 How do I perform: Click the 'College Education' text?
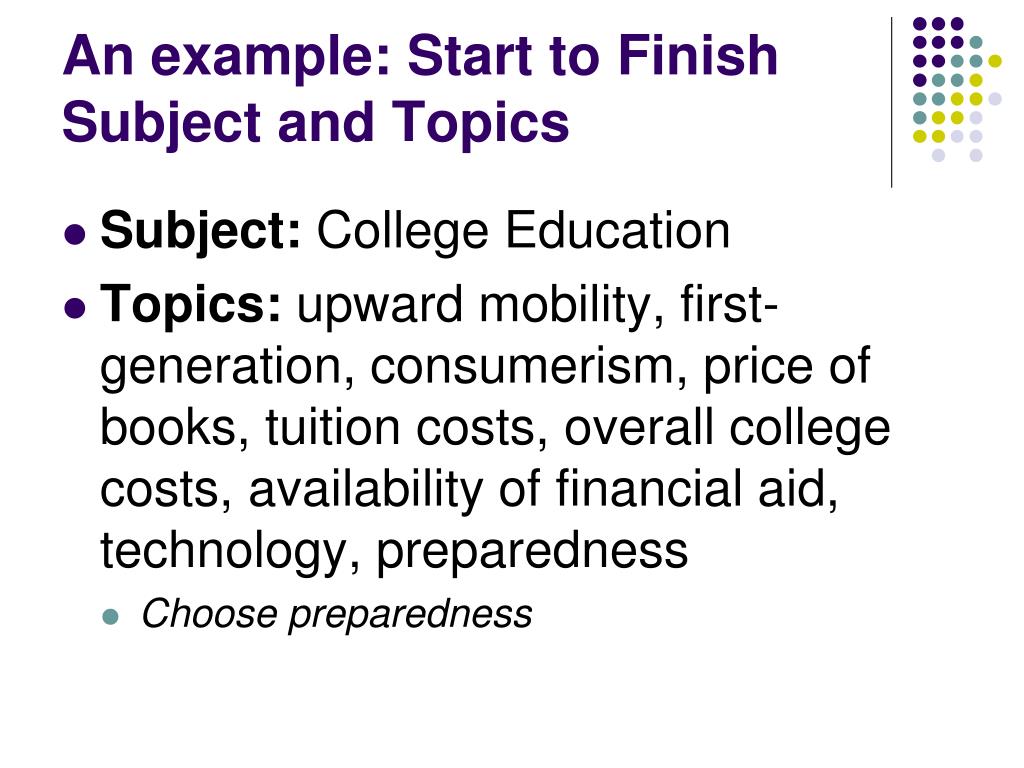click(x=523, y=231)
